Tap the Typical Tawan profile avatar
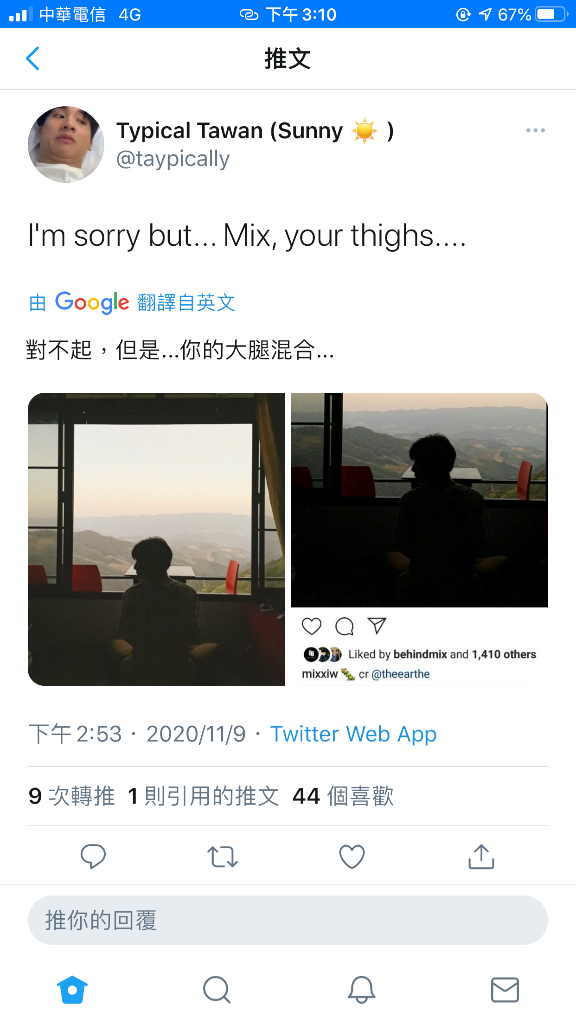This screenshot has width=576, height=1024. click(x=66, y=144)
